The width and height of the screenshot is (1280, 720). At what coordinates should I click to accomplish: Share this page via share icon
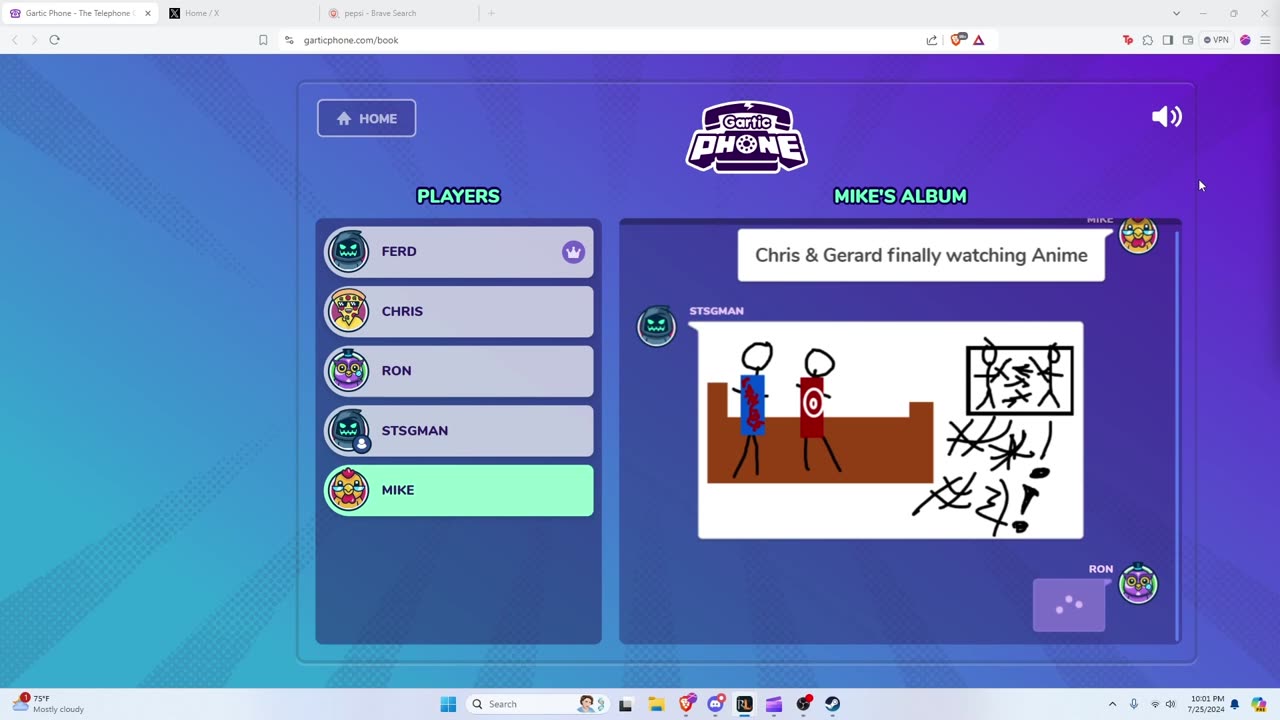[932, 40]
